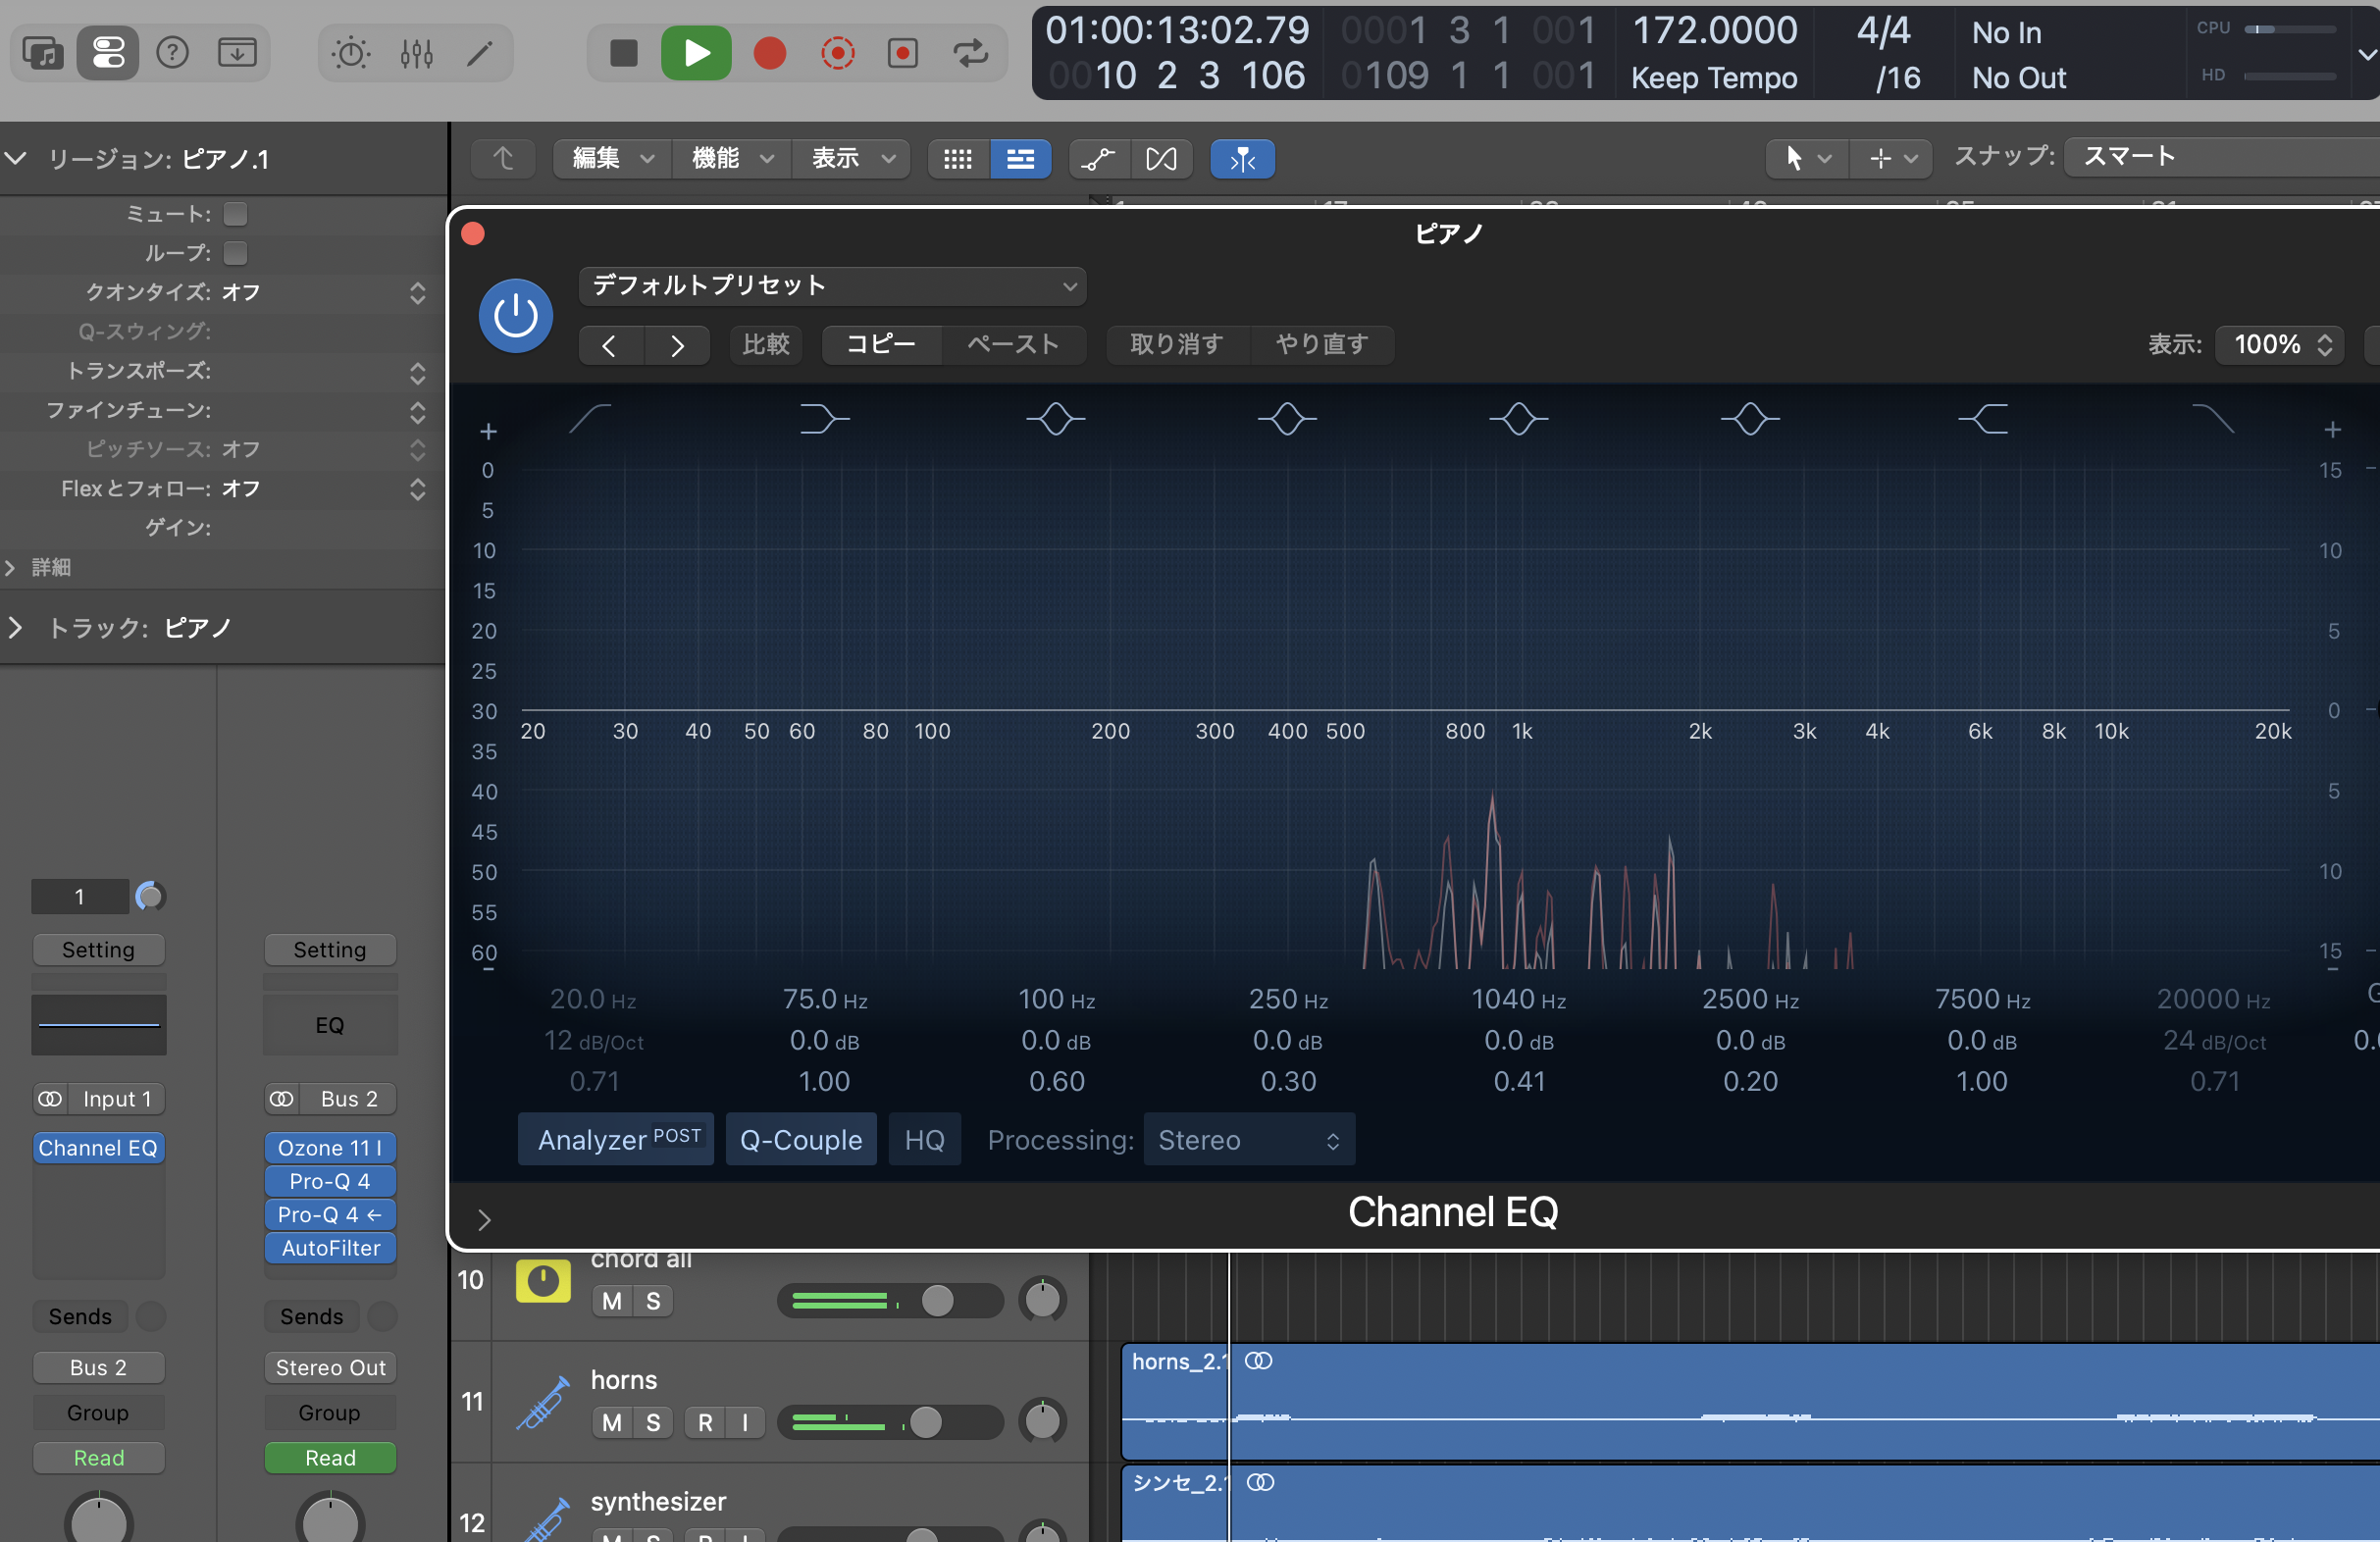Check the ミュート checkbox
The width and height of the screenshot is (2380, 1542).
pos(235,214)
